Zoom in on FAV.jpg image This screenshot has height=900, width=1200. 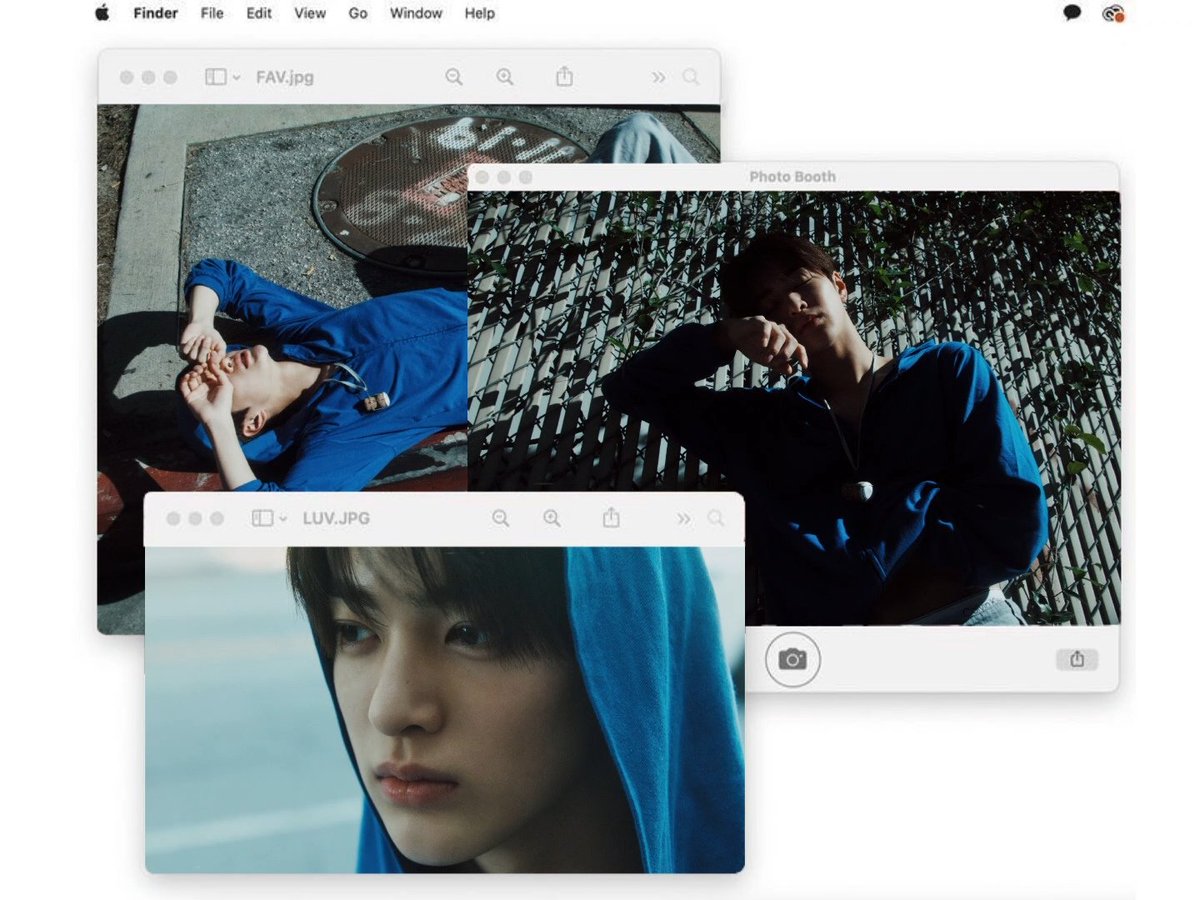(505, 77)
